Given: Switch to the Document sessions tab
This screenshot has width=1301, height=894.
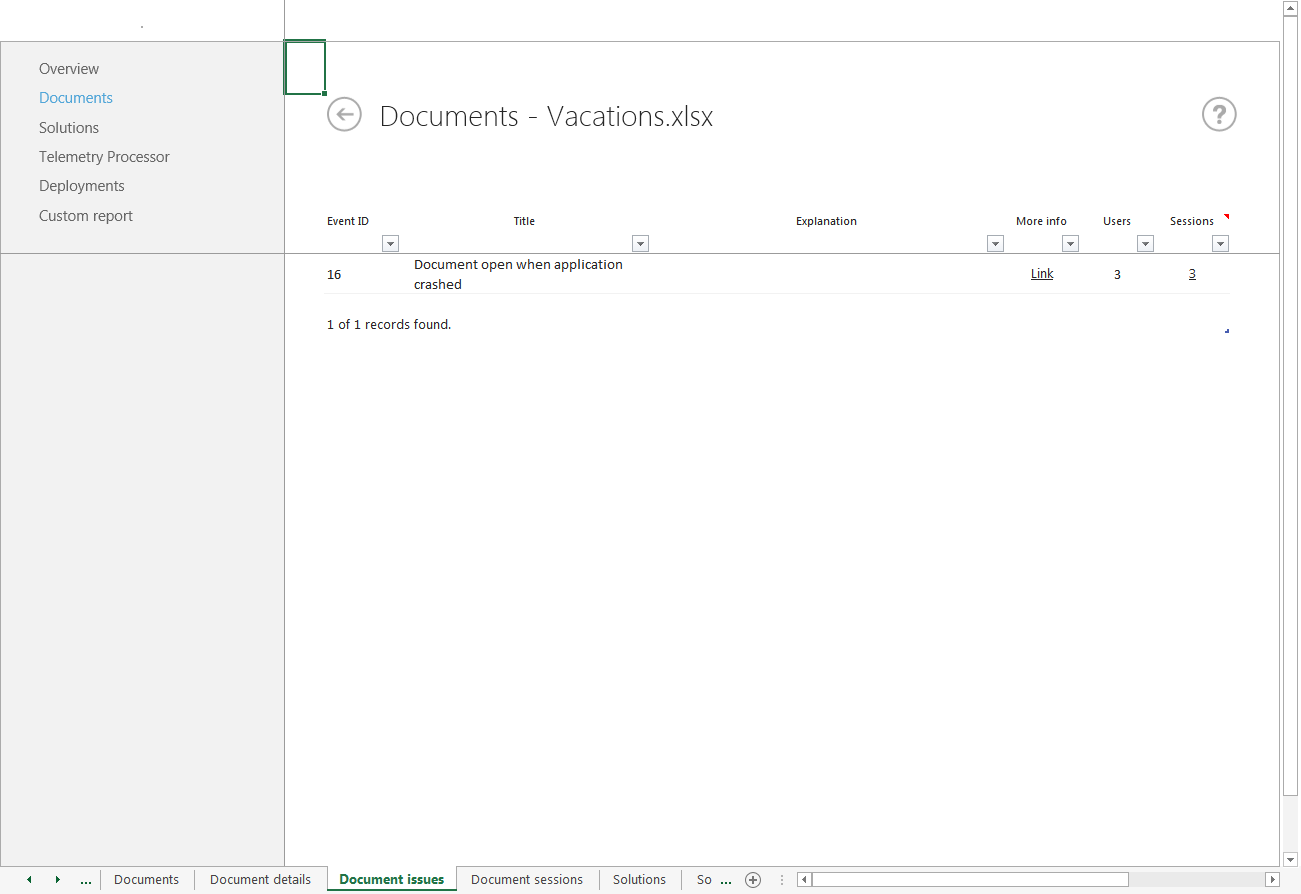Looking at the screenshot, I should 526,880.
